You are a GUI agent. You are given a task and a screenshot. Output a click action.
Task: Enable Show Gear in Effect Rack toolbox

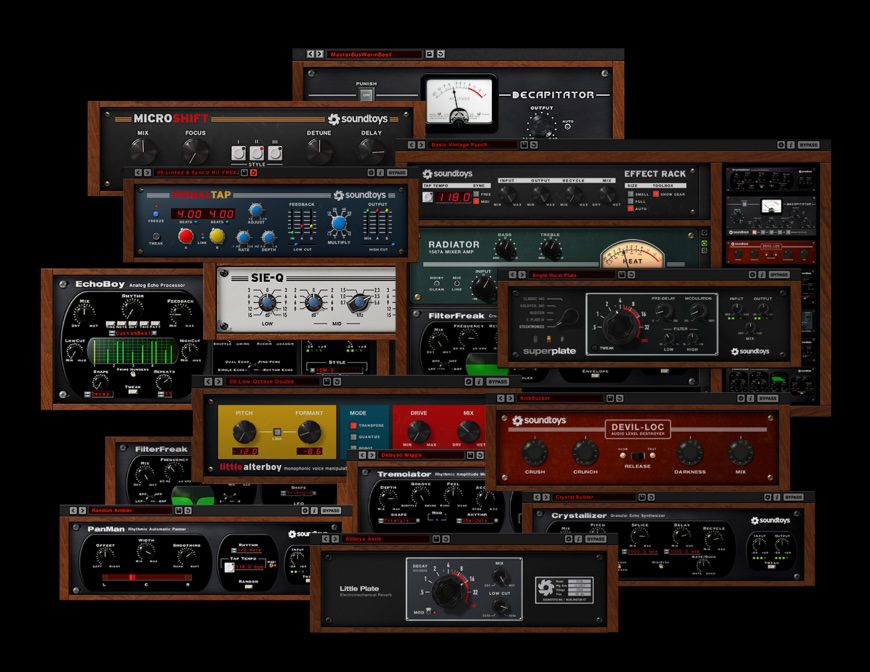pos(656,194)
